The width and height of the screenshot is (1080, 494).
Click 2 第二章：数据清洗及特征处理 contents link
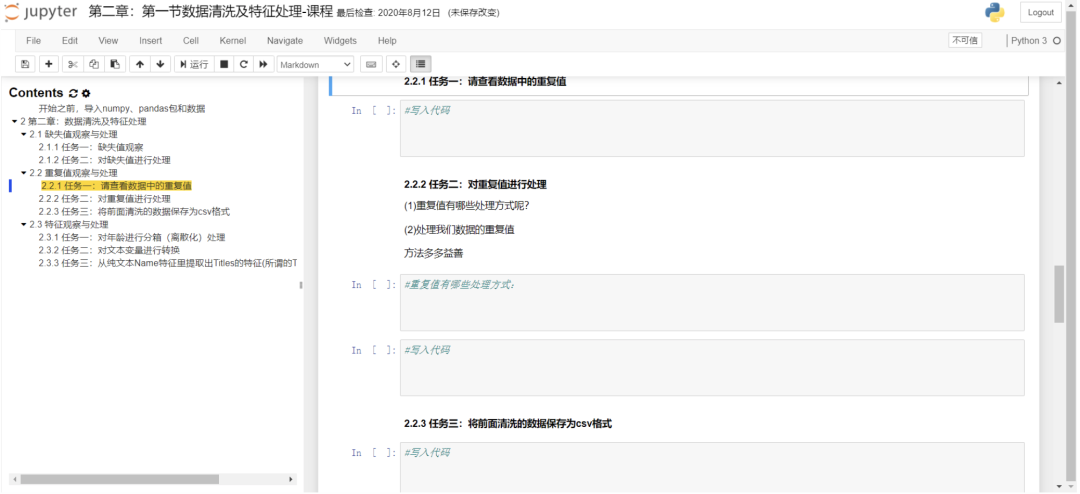pyautogui.click(x=83, y=121)
